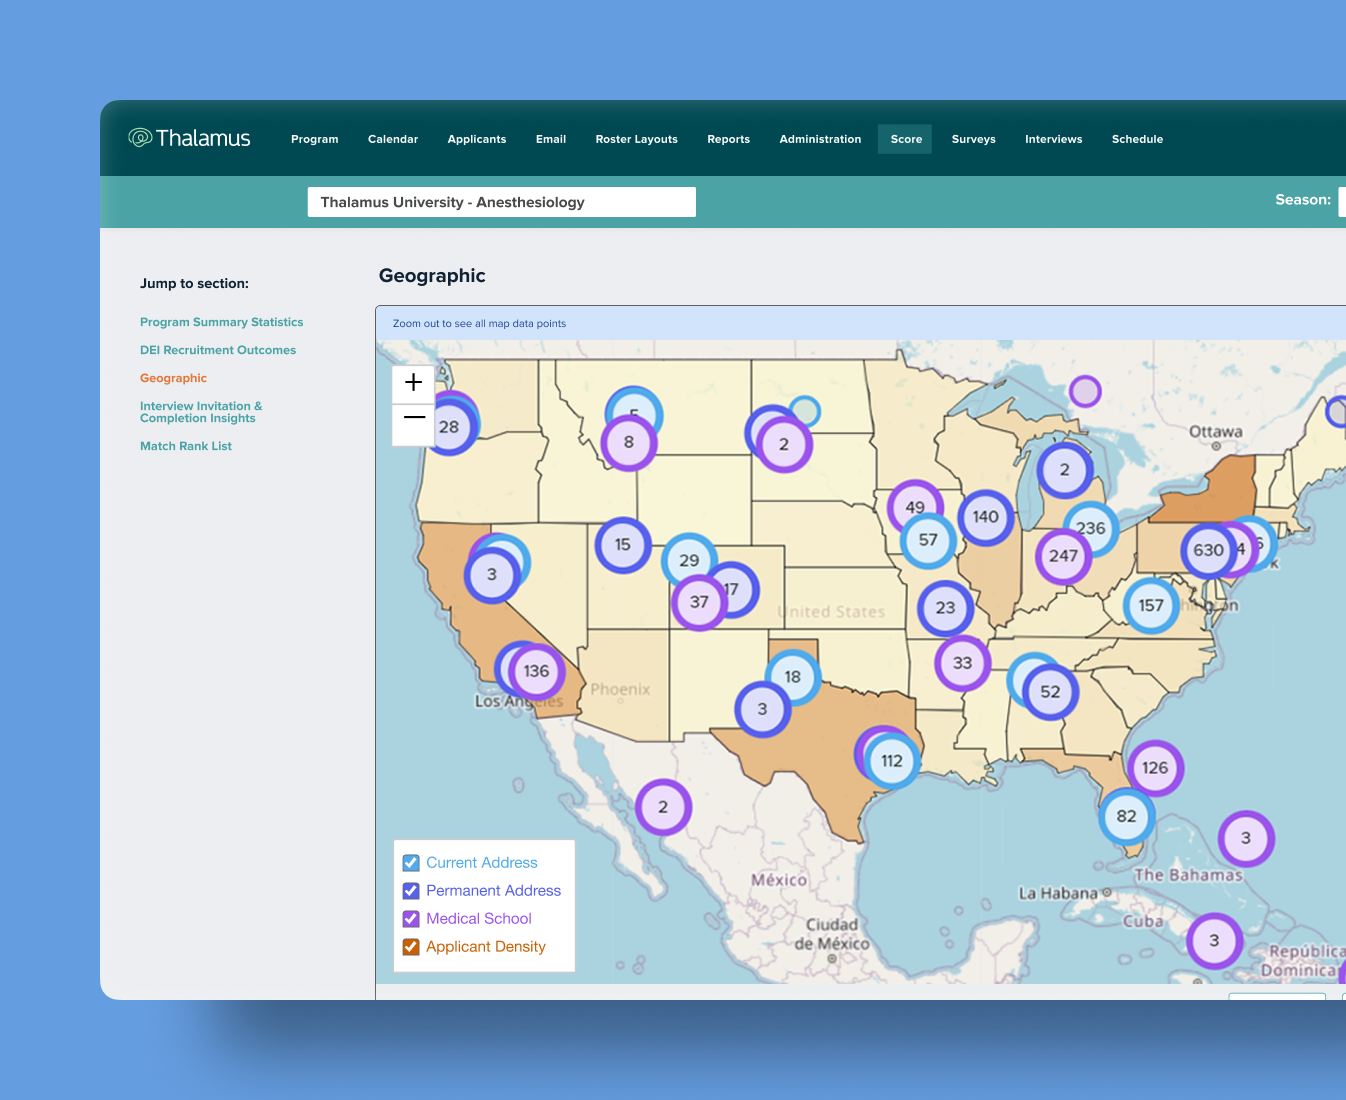Viewport: 1346px width, 1100px height.
Task: Select the 630 cluster marker
Action: tap(1207, 550)
